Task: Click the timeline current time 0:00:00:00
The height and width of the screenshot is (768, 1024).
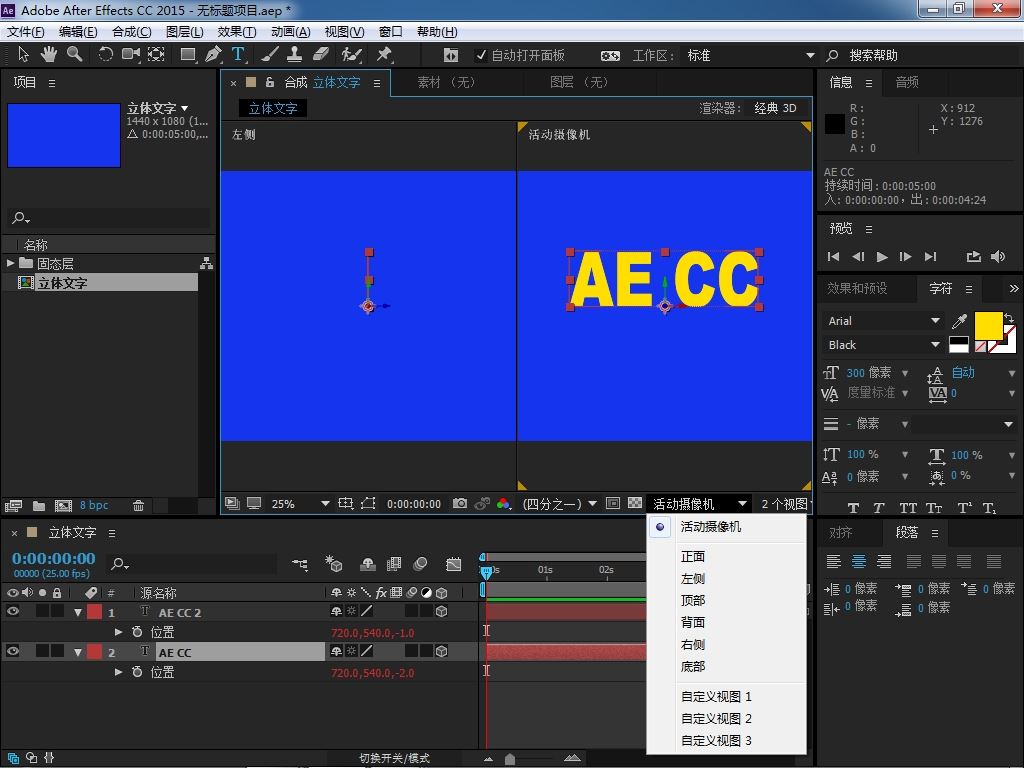Action: (x=54, y=558)
